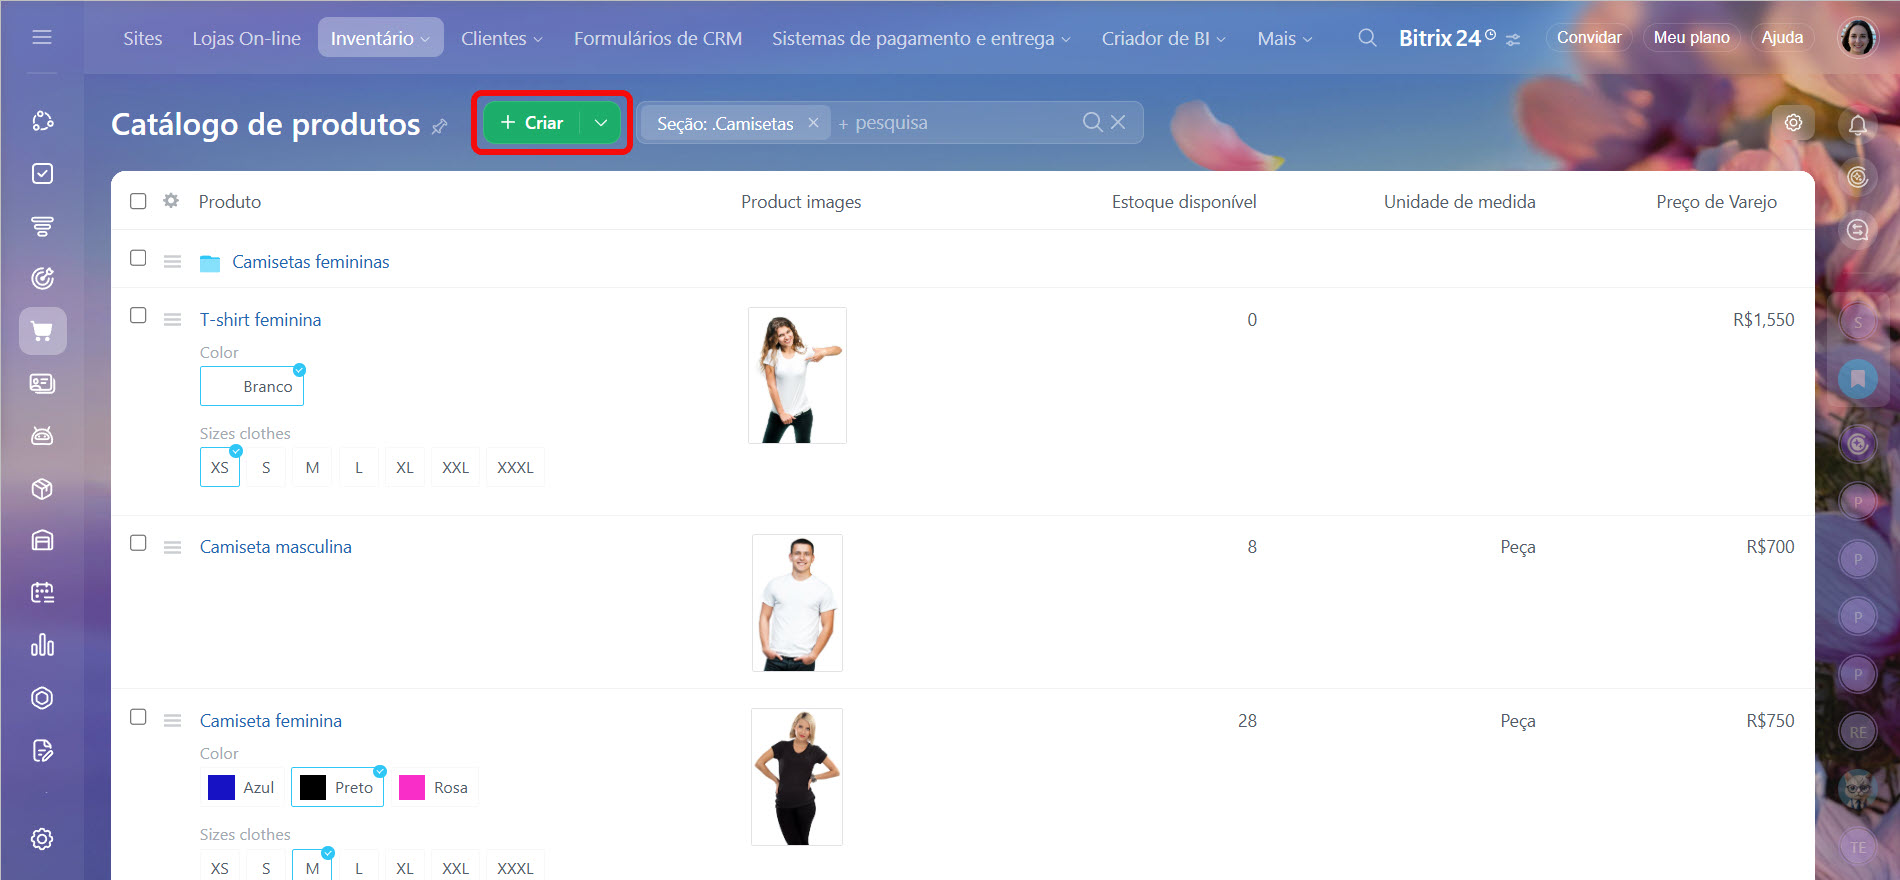Viewport: 1900px width, 880px height.
Task: Select all products with header checkbox
Action: (138, 201)
